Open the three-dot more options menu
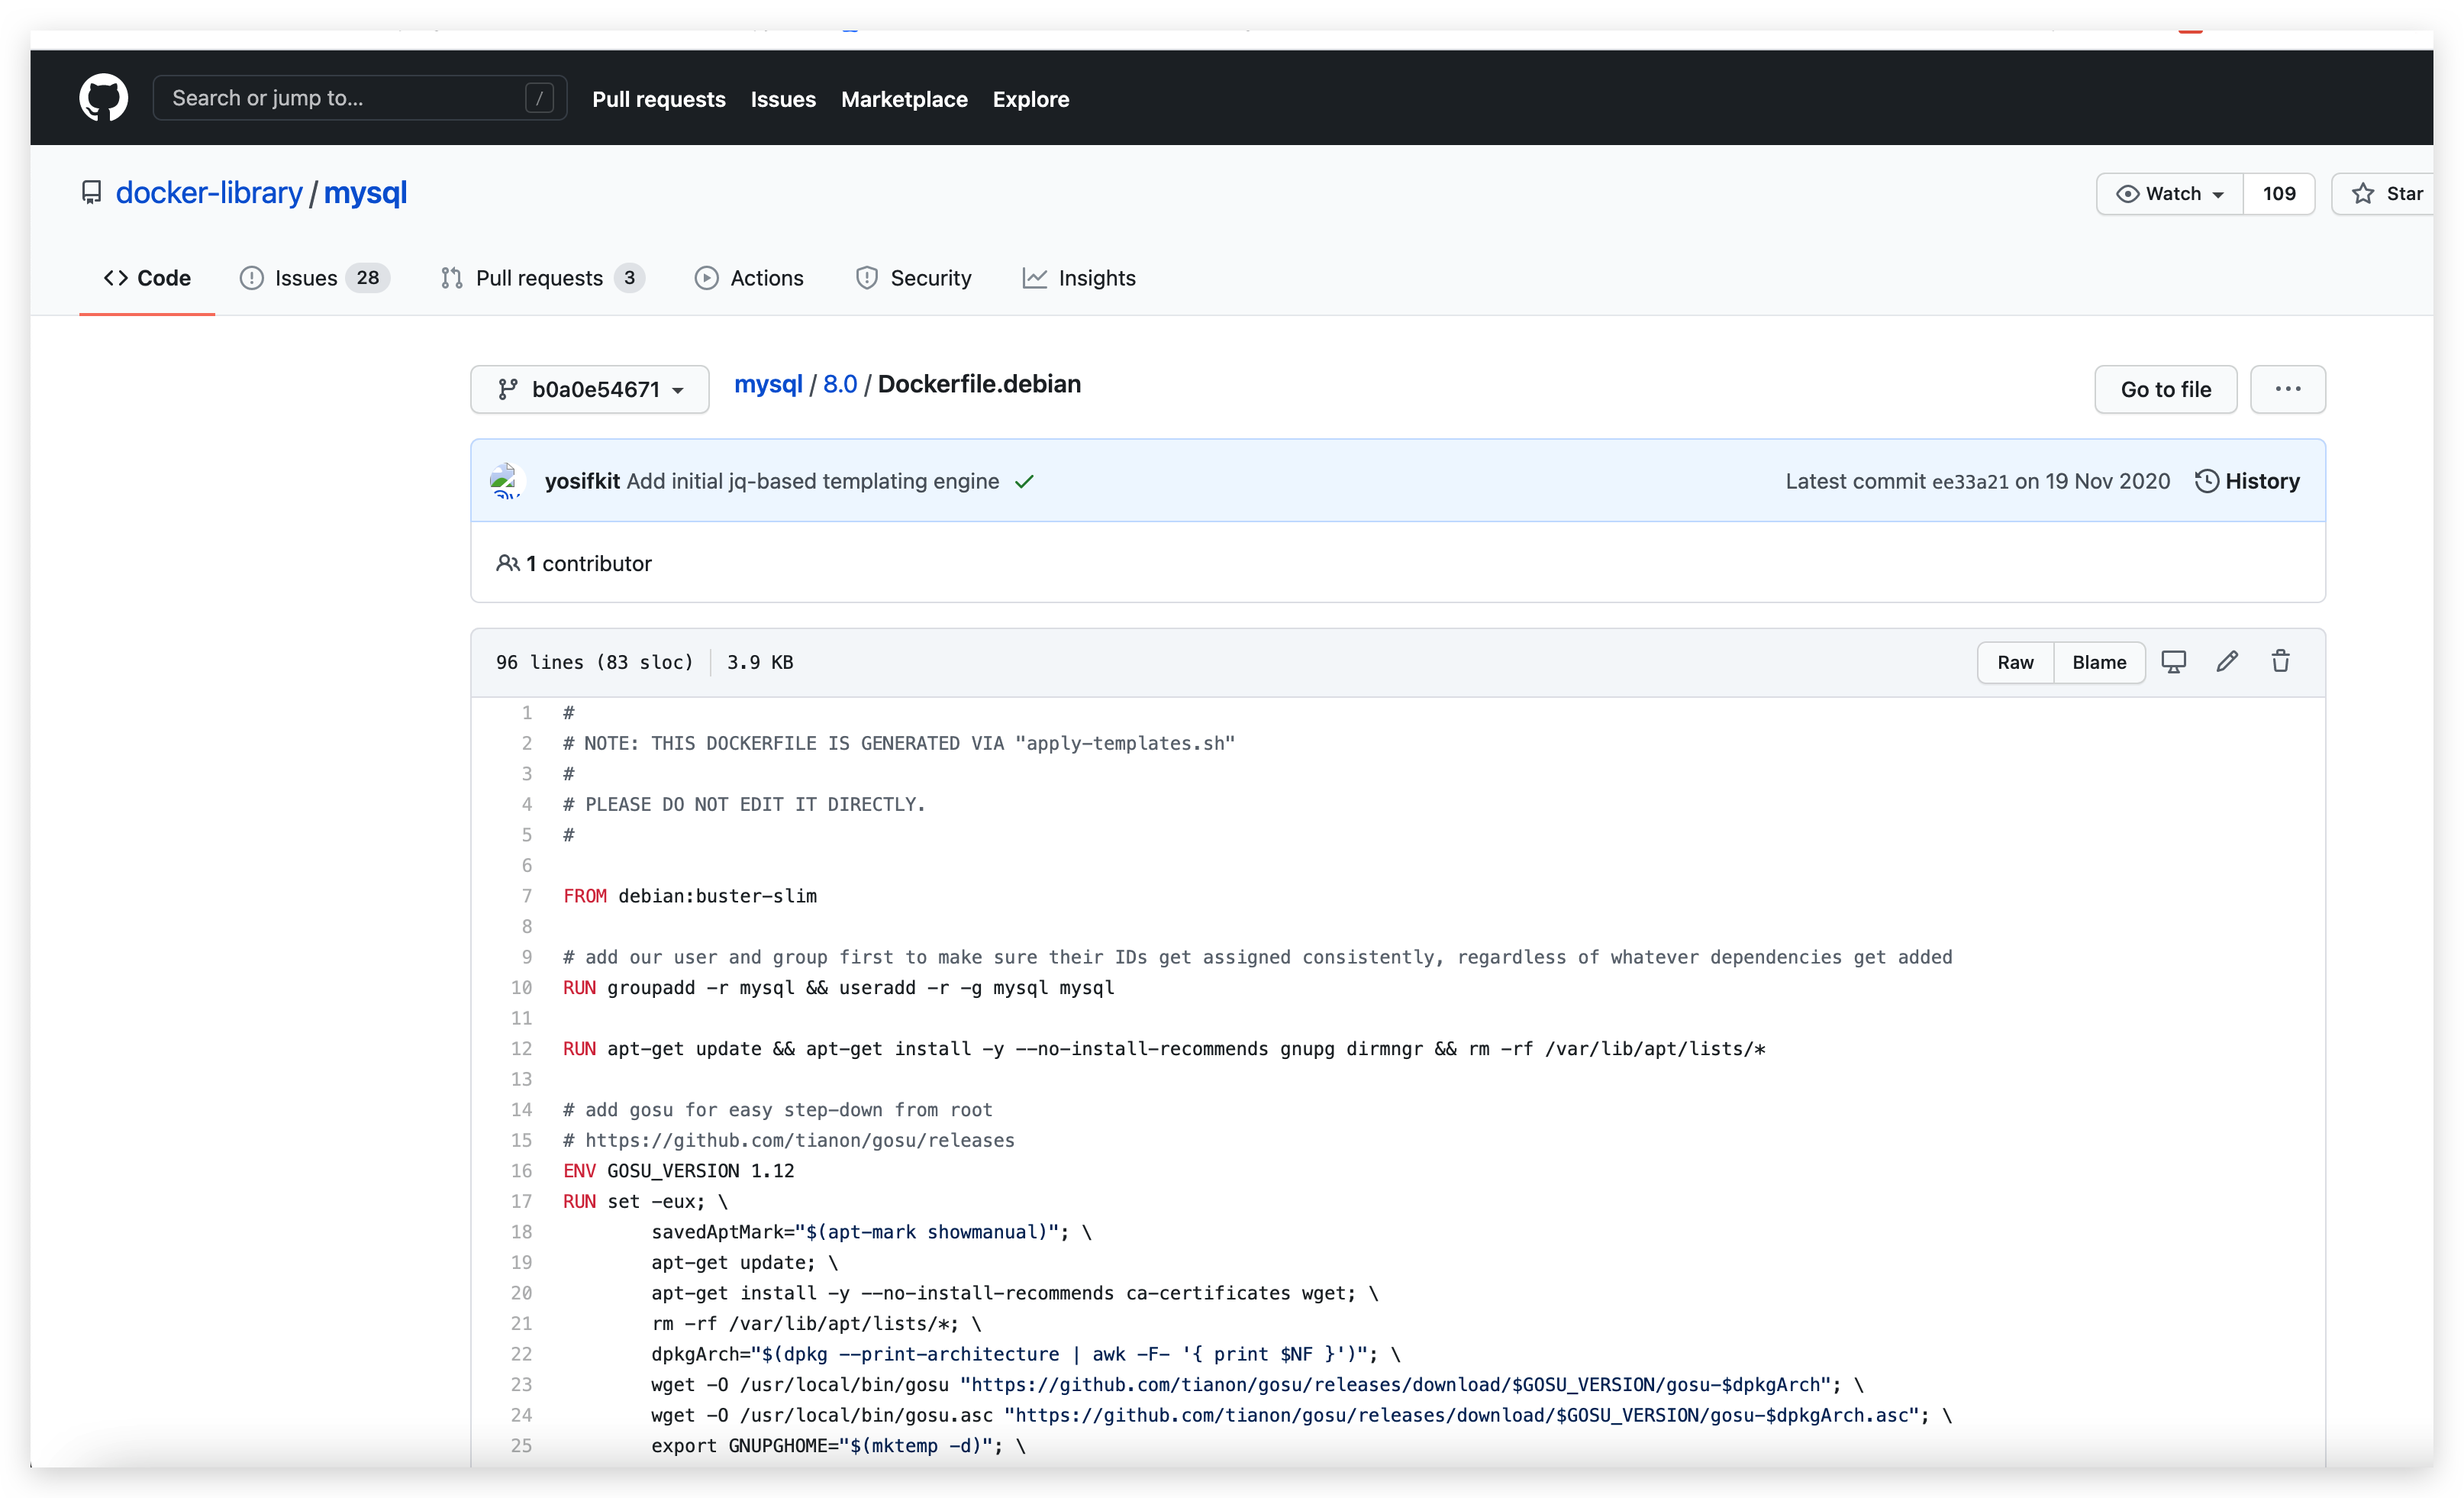The width and height of the screenshot is (2464, 1498). pos(2288,389)
